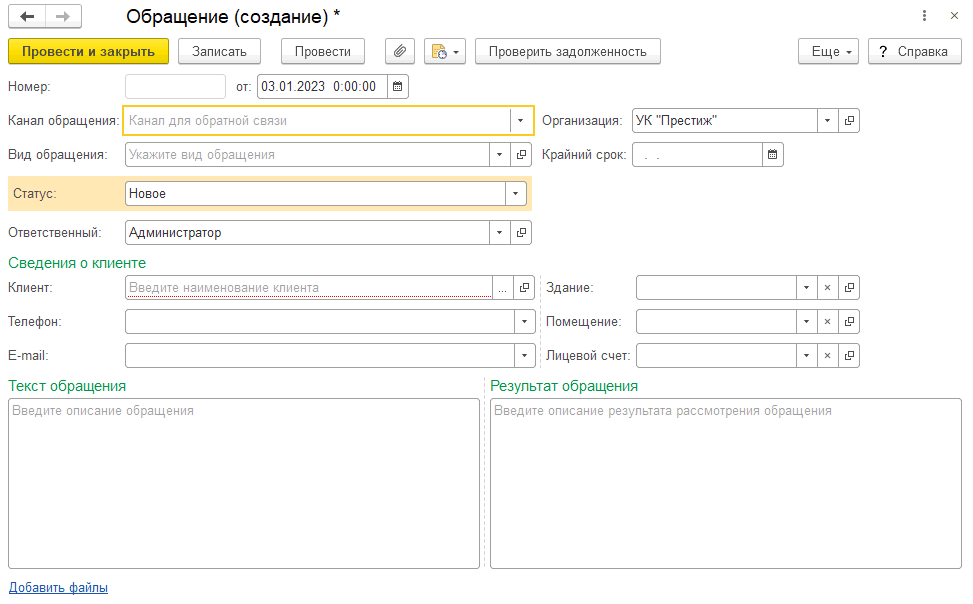The height and width of the screenshot is (604, 973).
Task: Open the Еще menu
Action: (x=828, y=51)
